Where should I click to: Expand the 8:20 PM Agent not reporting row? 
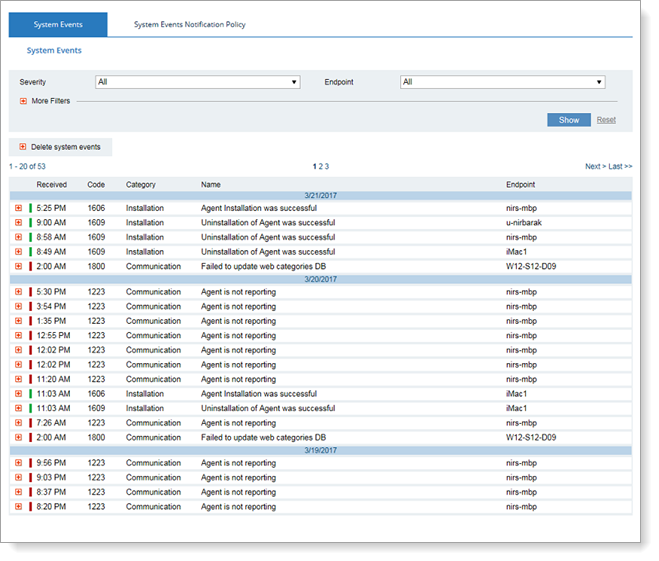[18, 507]
